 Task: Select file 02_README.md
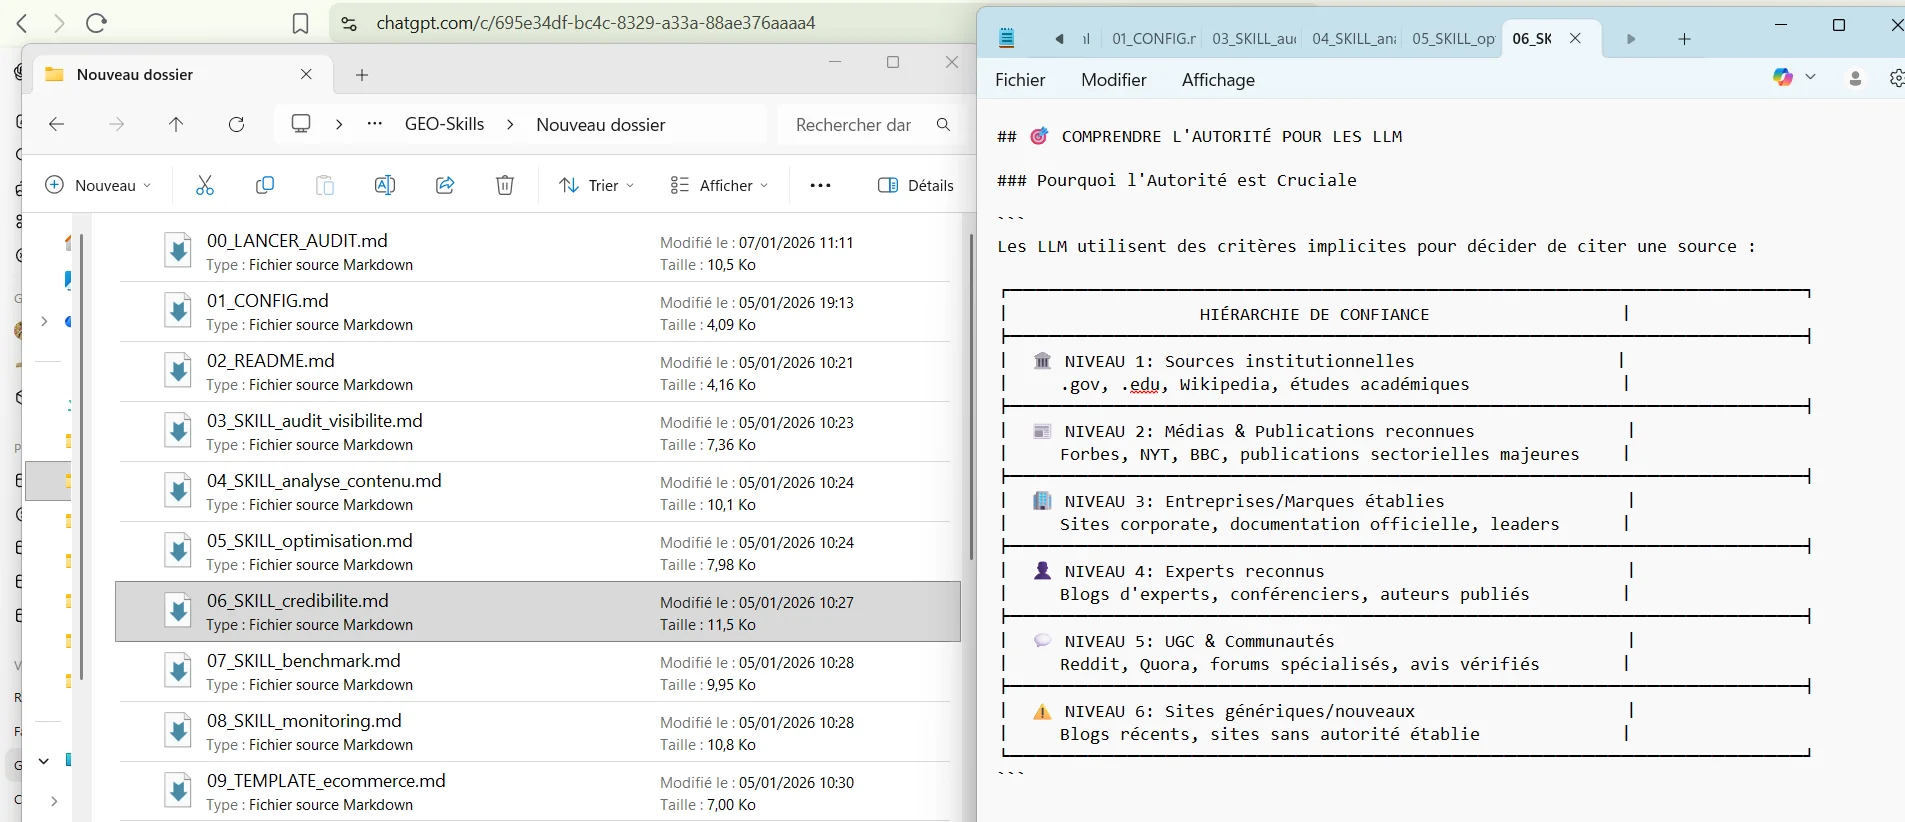pos(538,371)
